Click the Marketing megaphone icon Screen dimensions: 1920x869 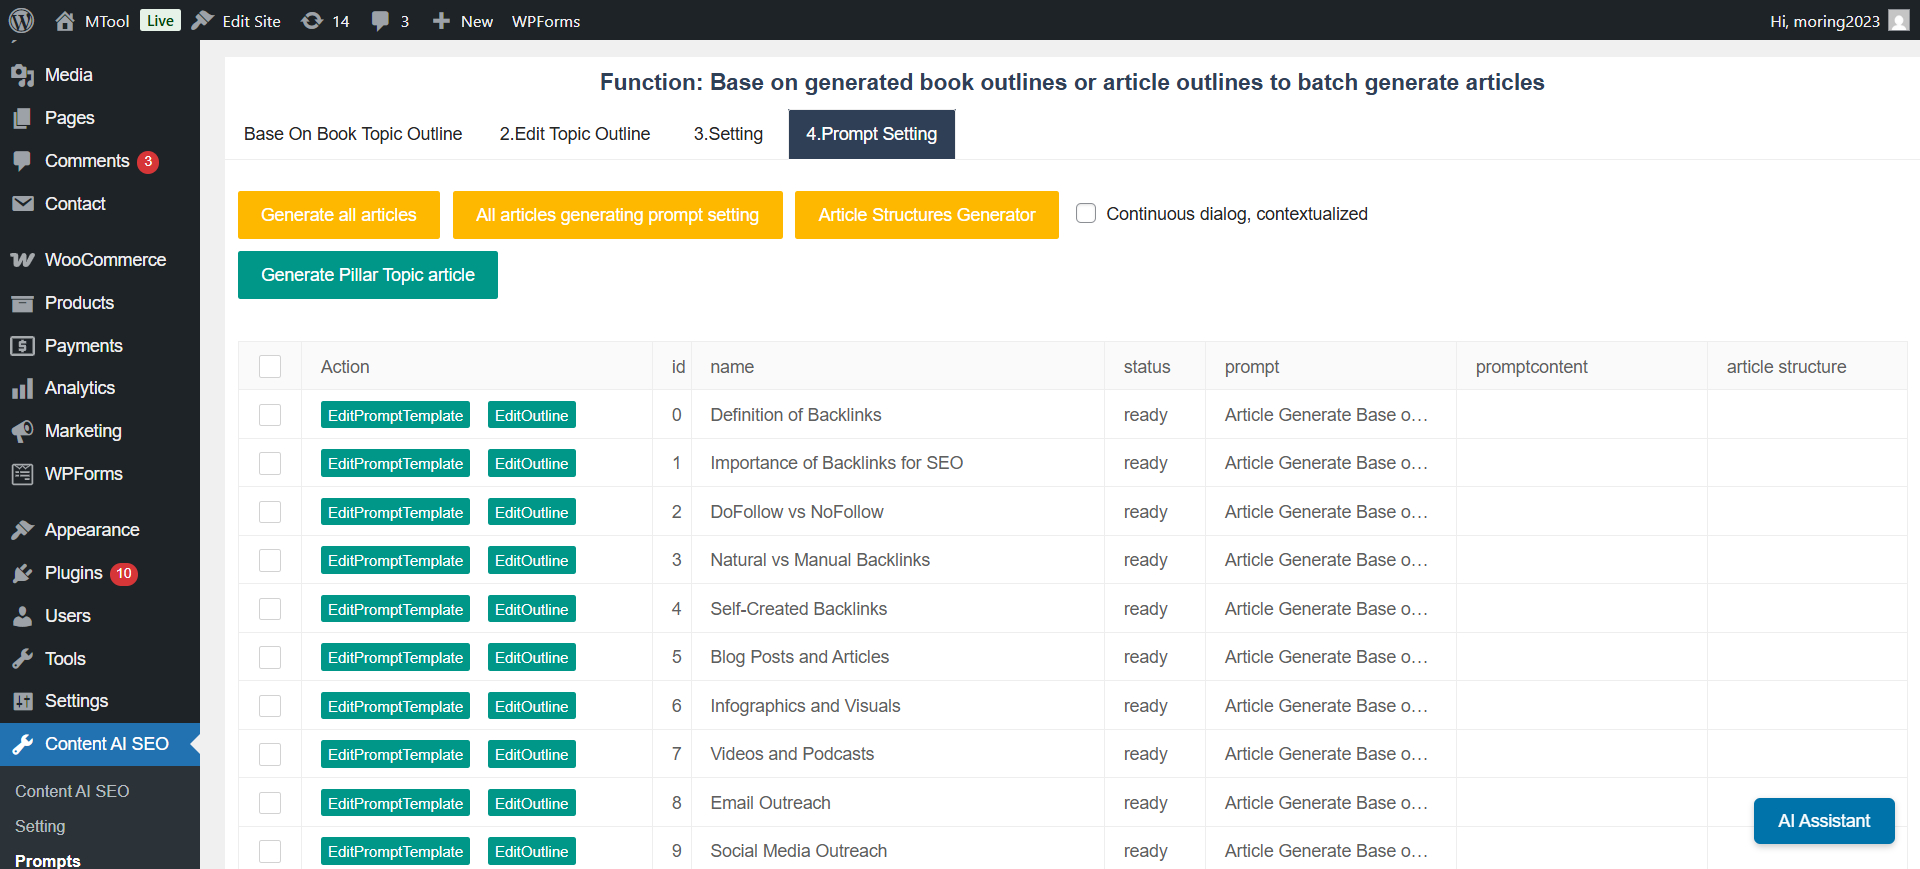(x=22, y=431)
